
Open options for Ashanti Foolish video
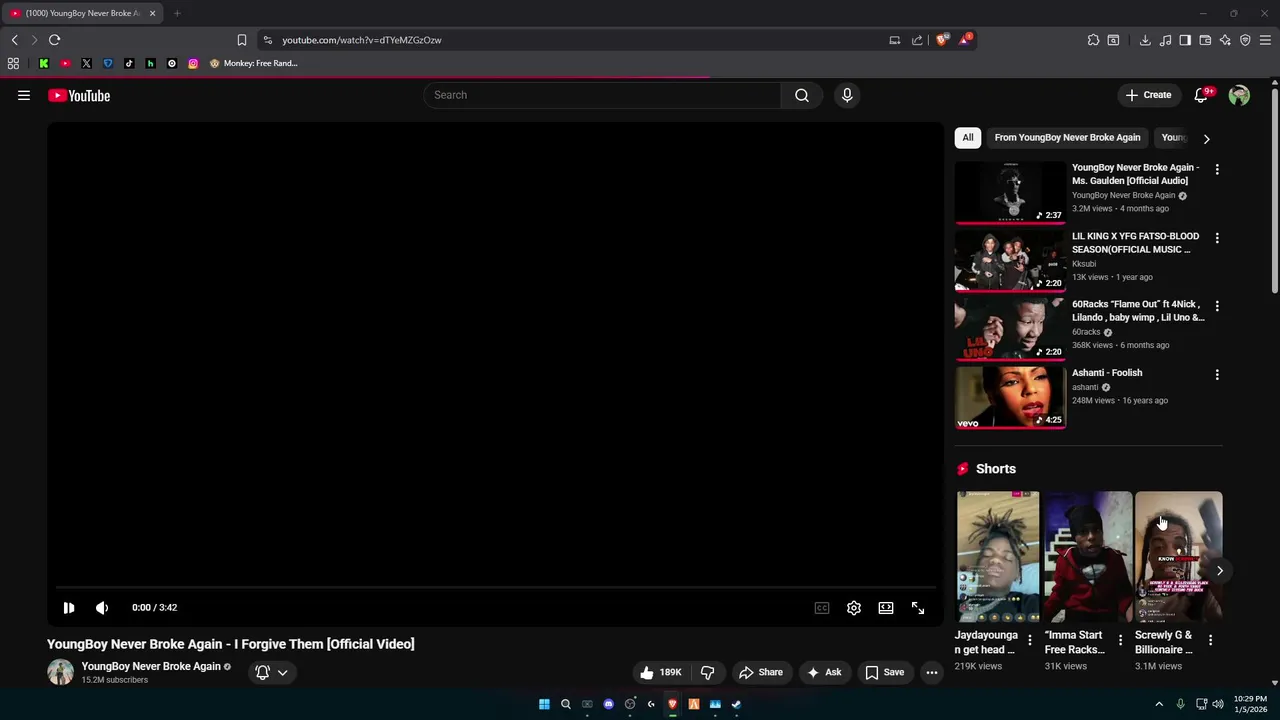click(1217, 374)
